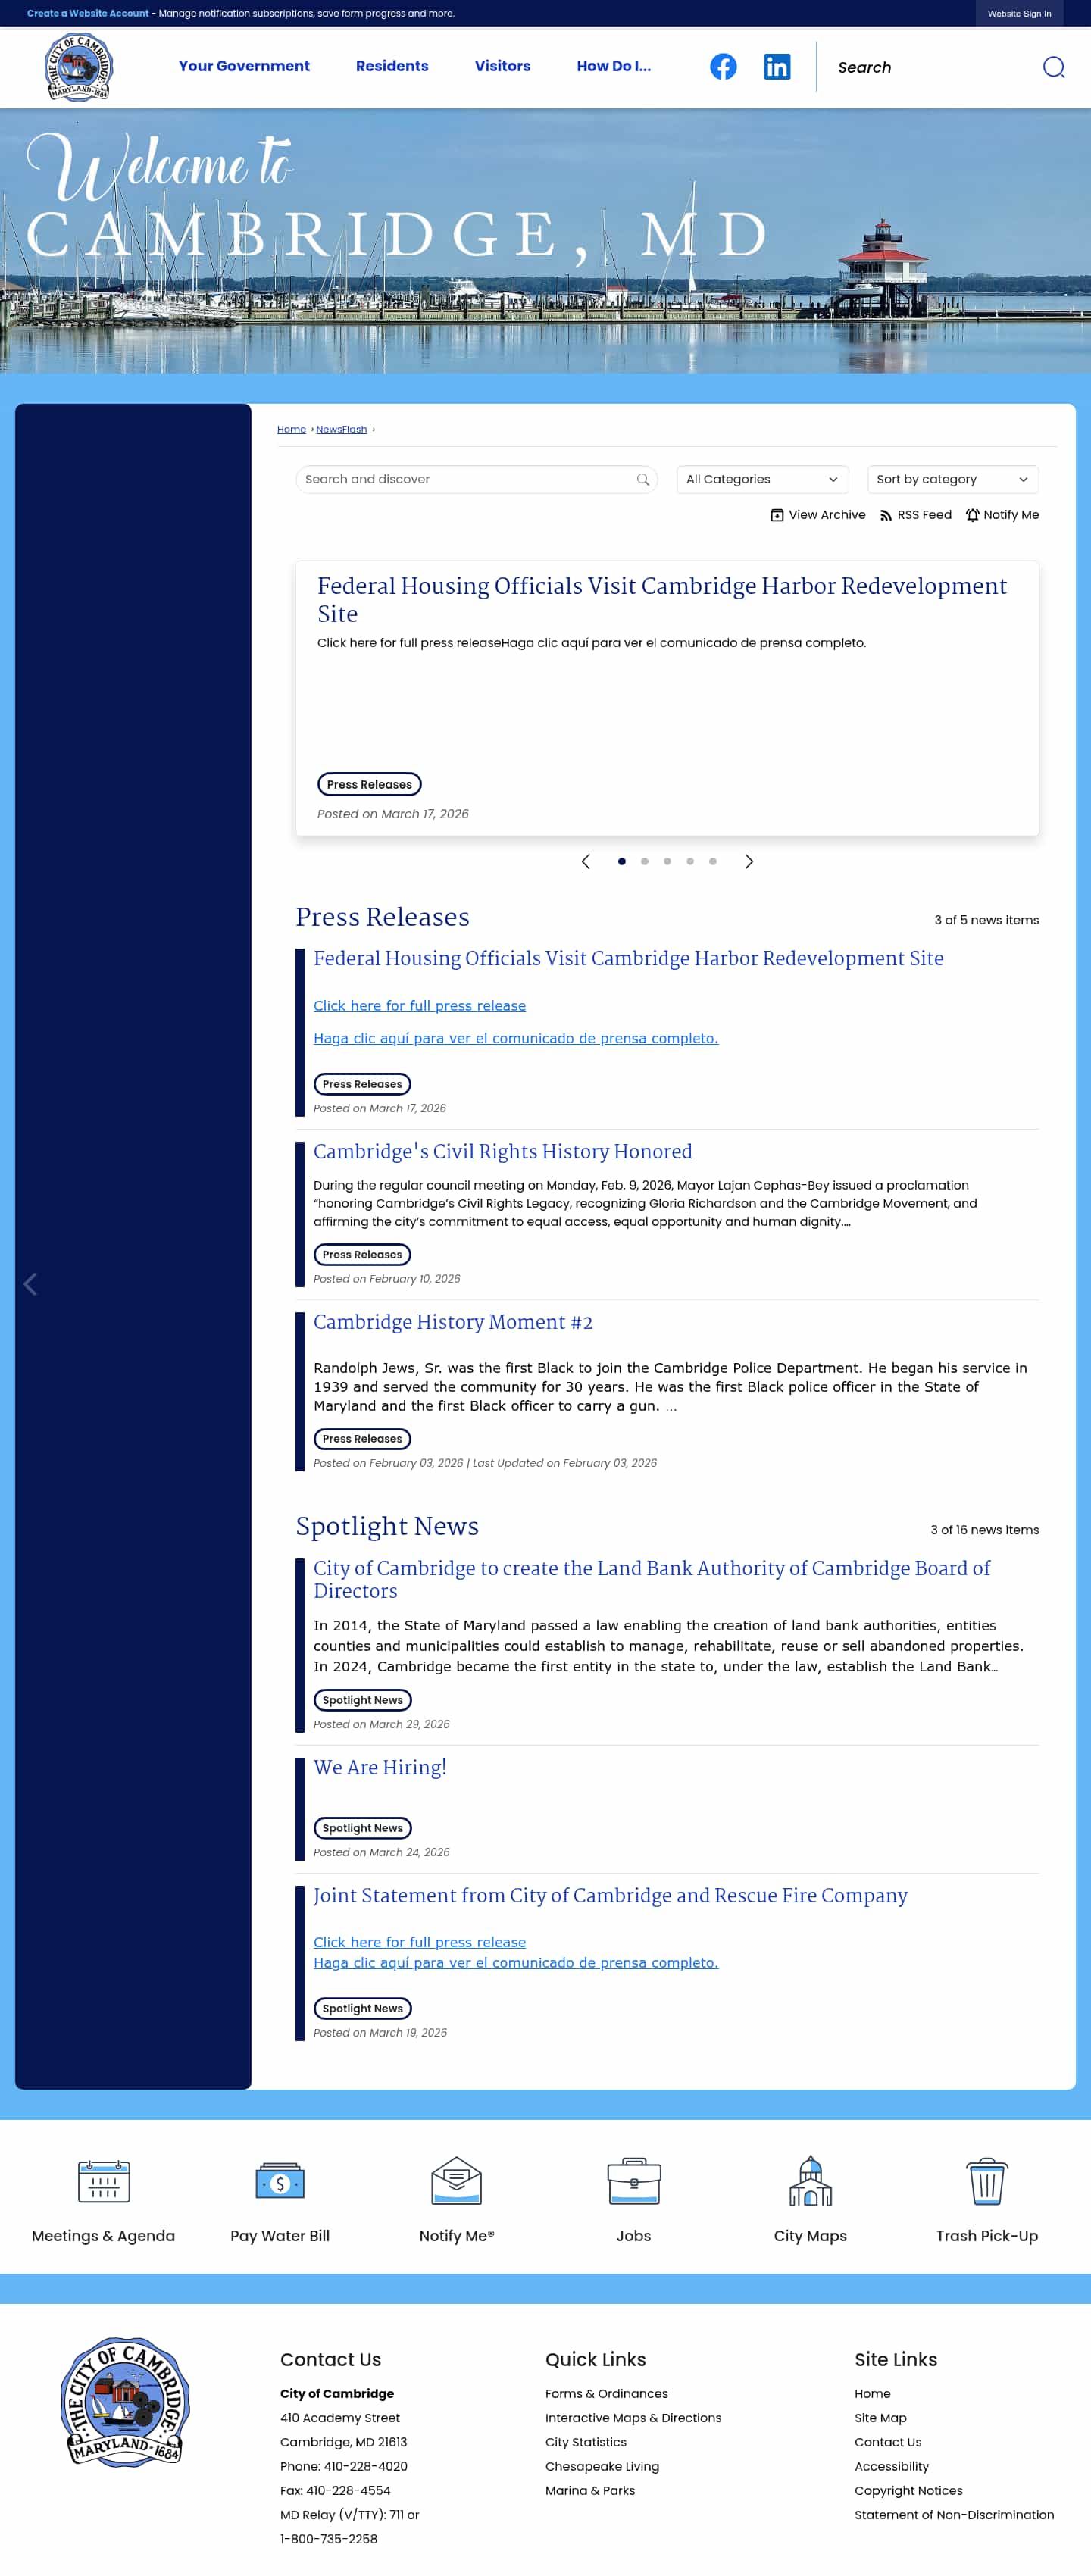1091x2576 pixels.
Task: Select fourth carousel dot indicator
Action: pyautogui.click(x=690, y=861)
